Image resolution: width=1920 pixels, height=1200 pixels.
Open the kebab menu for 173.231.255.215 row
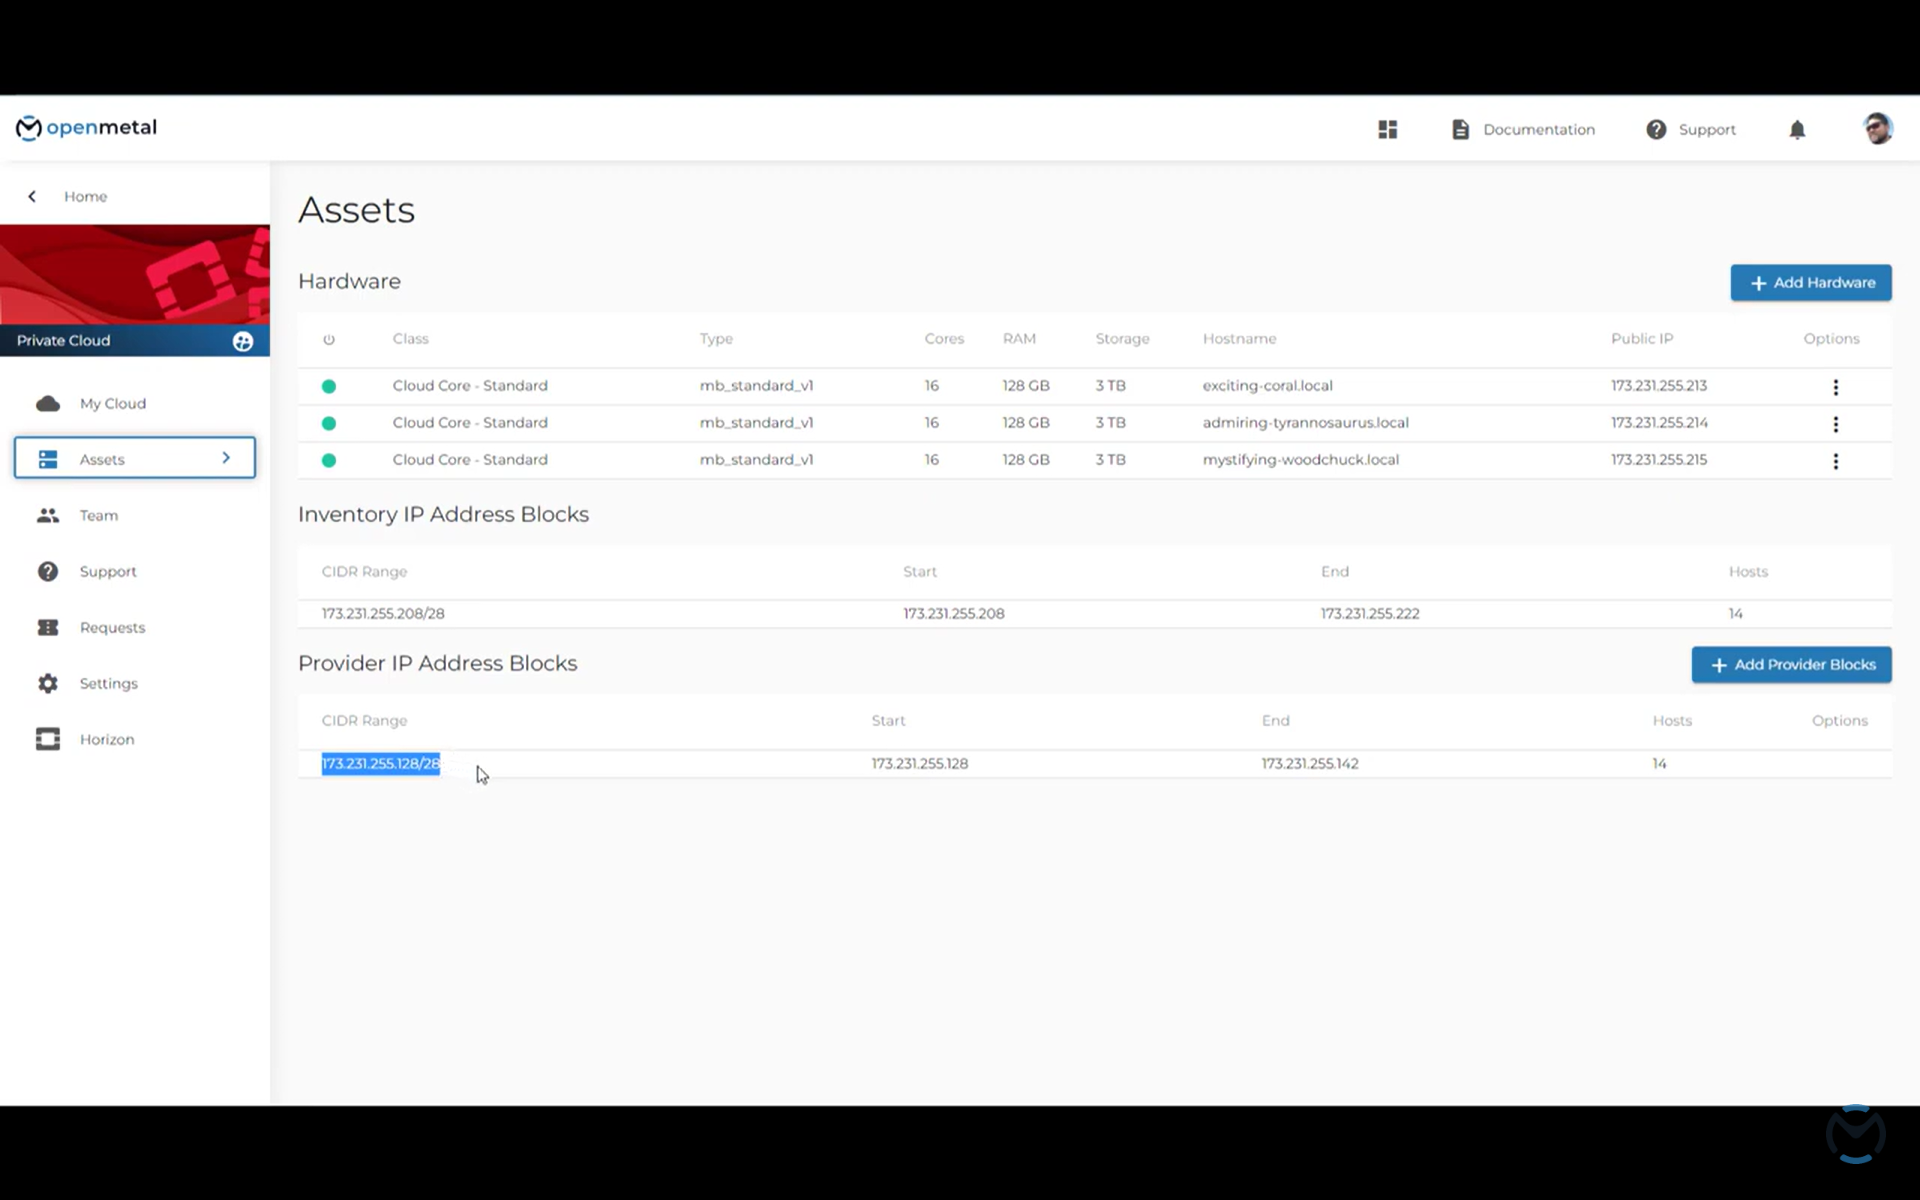pos(1836,461)
